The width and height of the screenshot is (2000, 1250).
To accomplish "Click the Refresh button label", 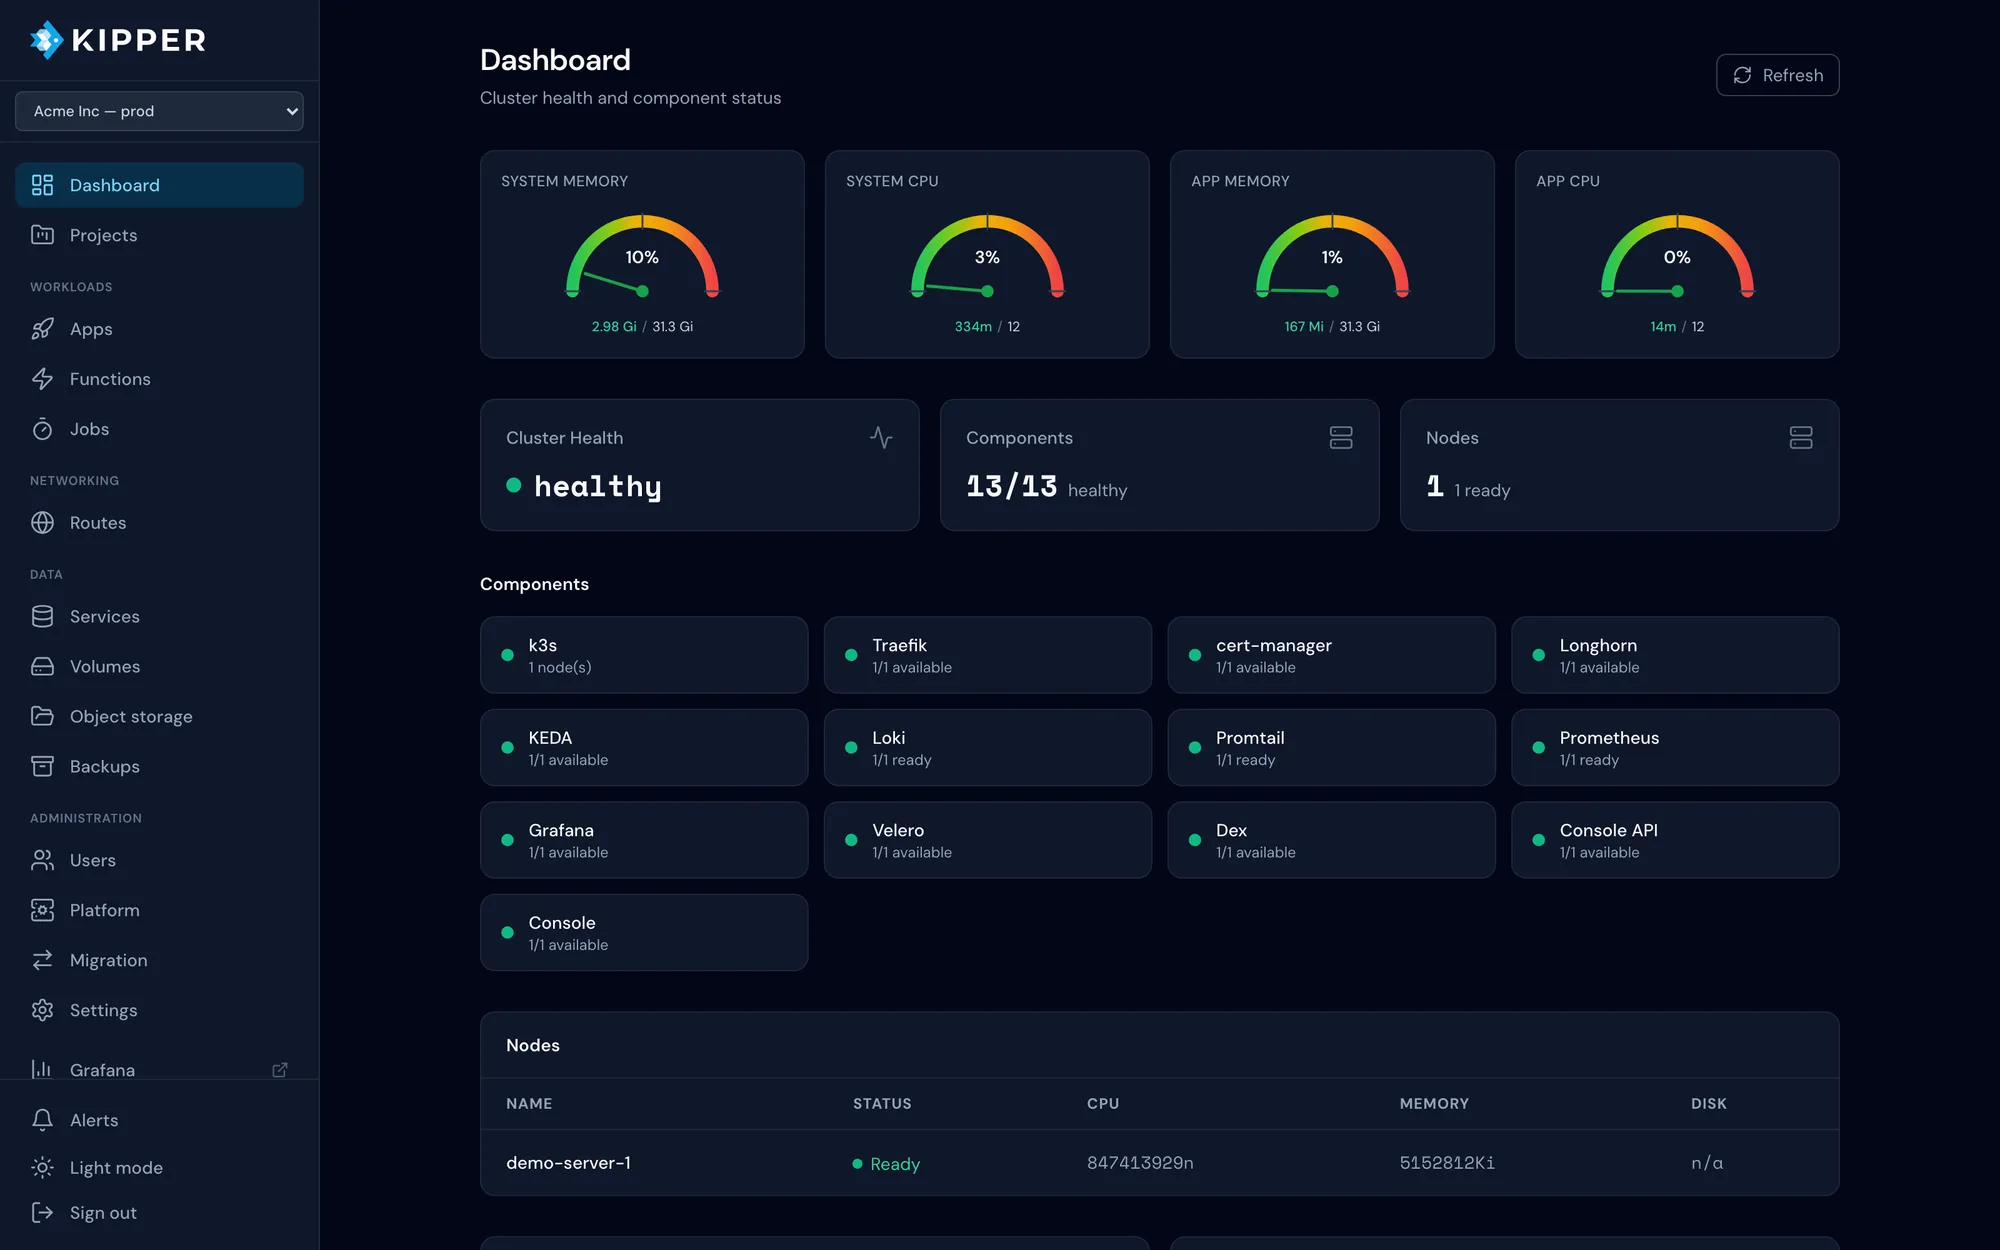I will tap(1792, 75).
